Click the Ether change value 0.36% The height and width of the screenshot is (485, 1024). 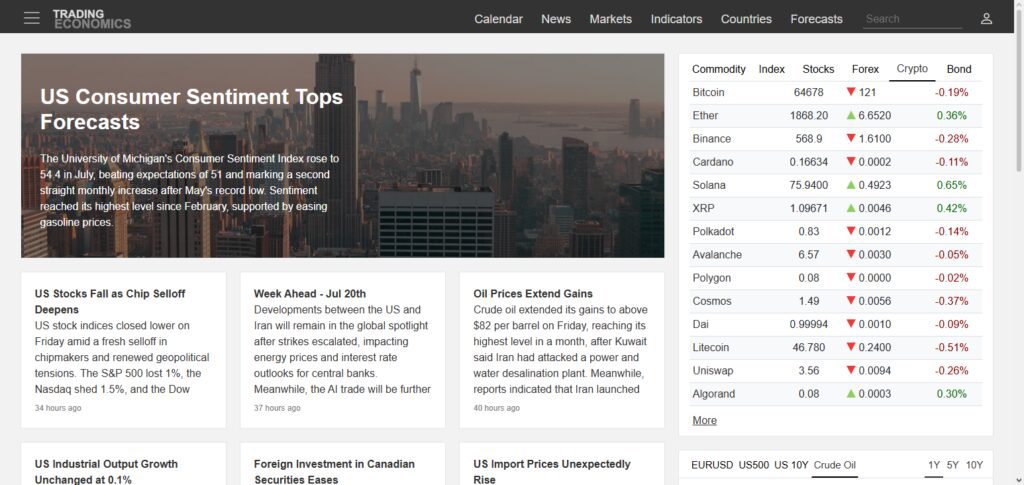coord(952,116)
